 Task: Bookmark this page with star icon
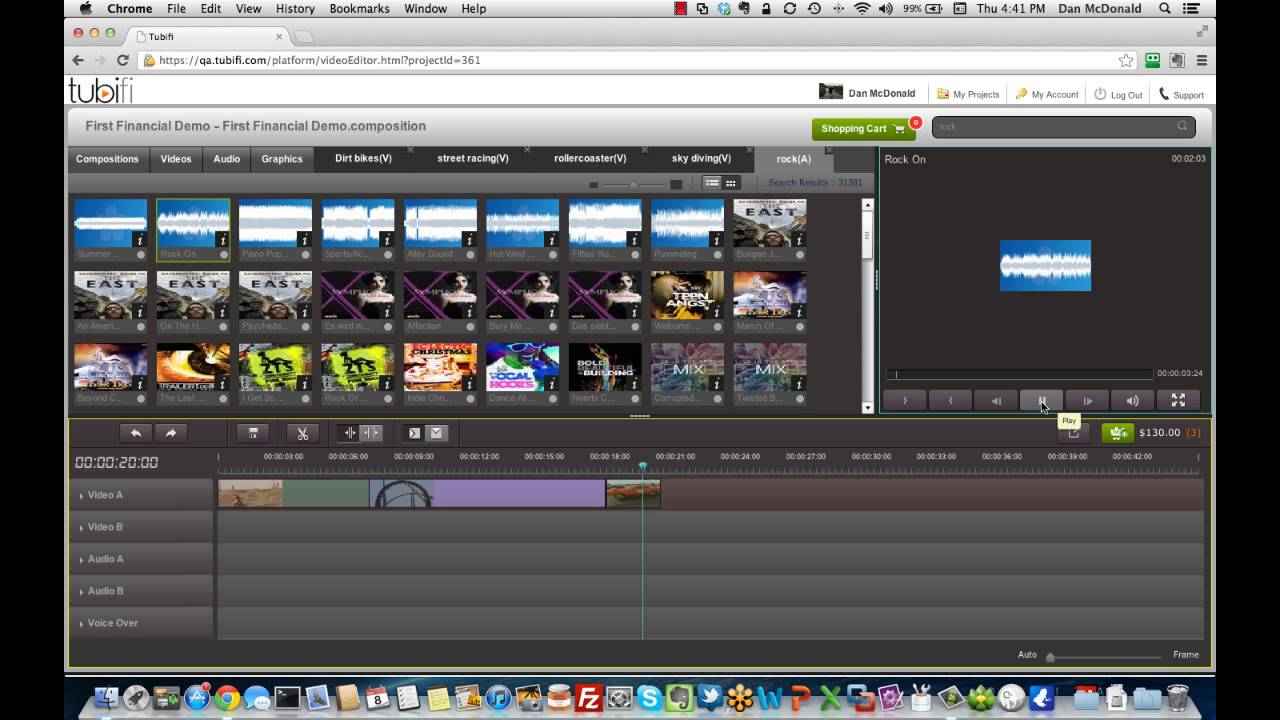[1126, 60]
